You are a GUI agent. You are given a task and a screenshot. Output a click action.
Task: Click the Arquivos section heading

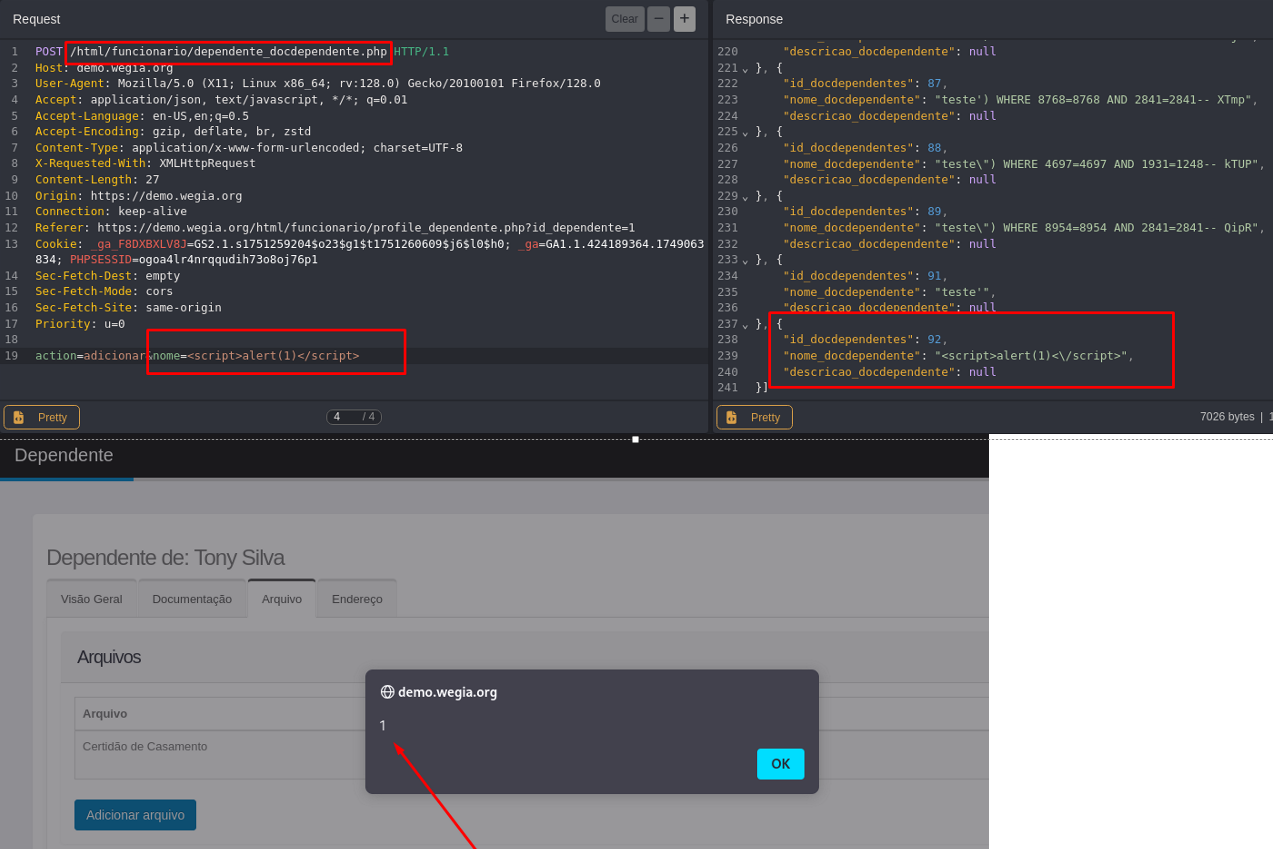[x=109, y=657]
